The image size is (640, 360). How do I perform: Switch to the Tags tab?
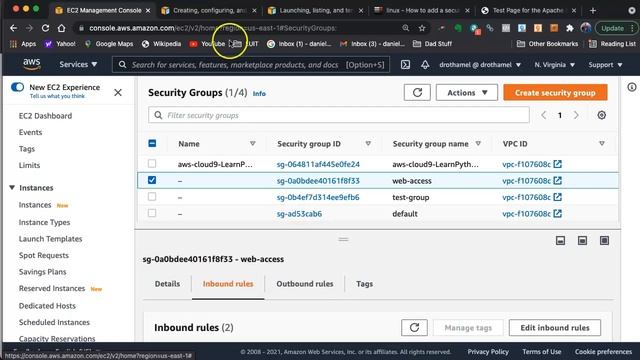[x=364, y=284]
